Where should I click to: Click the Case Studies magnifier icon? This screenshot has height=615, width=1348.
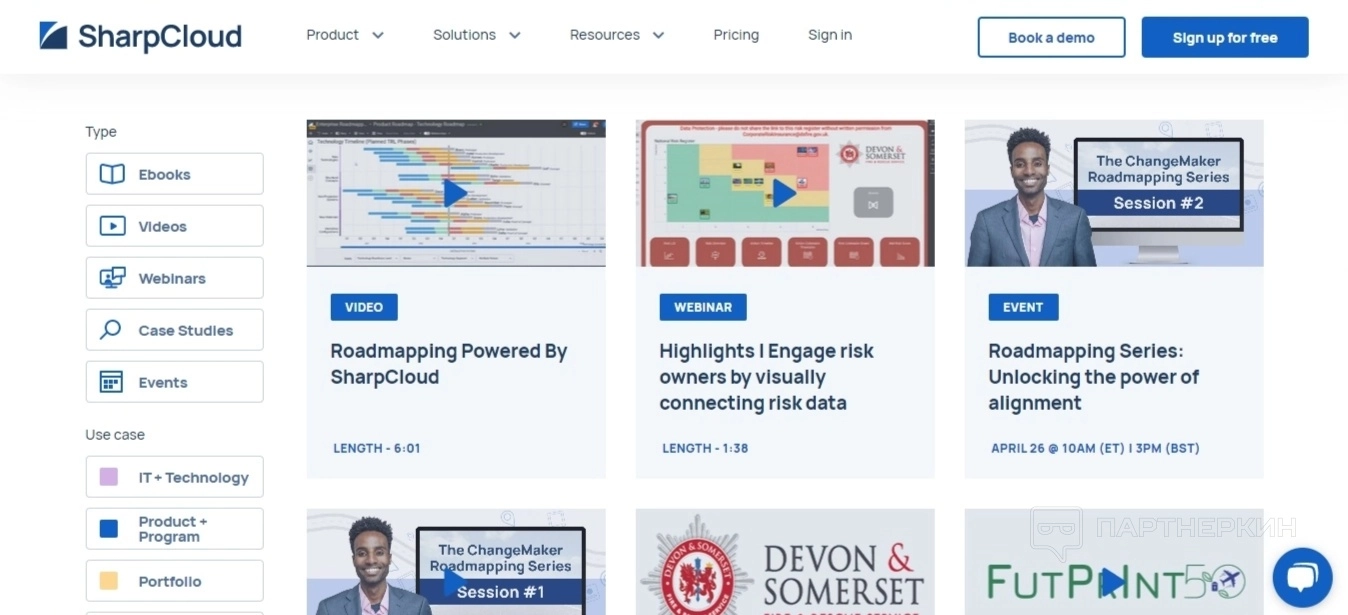[111, 330]
